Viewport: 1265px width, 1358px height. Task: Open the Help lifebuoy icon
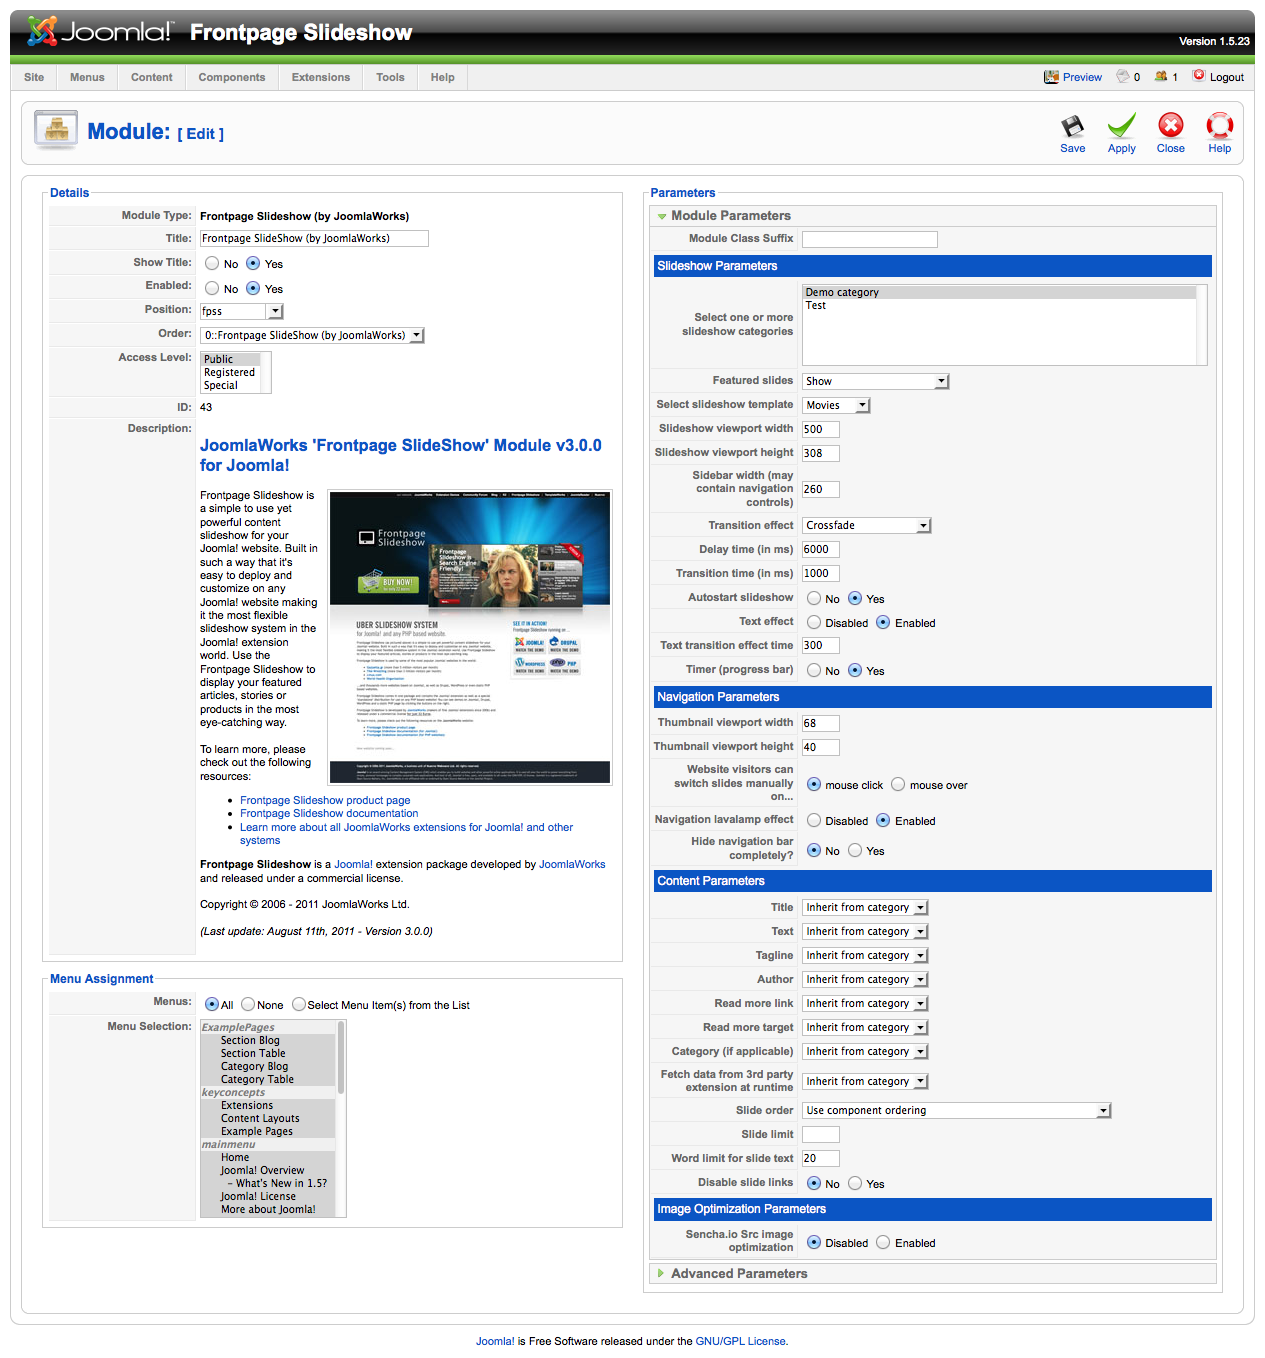pyautogui.click(x=1219, y=126)
